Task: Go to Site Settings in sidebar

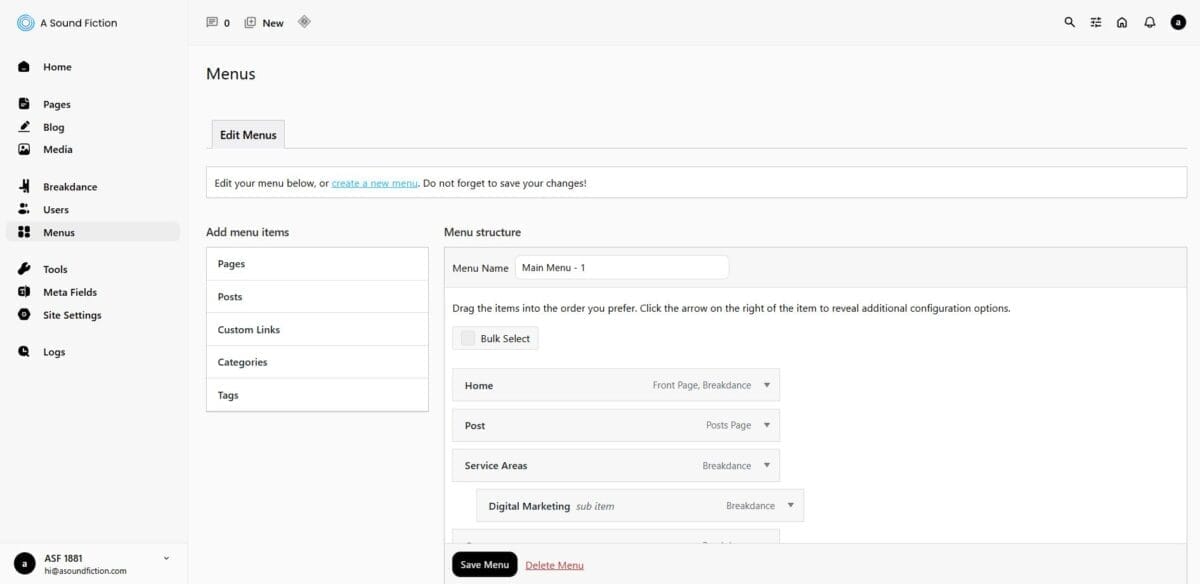Action: (x=71, y=315)
